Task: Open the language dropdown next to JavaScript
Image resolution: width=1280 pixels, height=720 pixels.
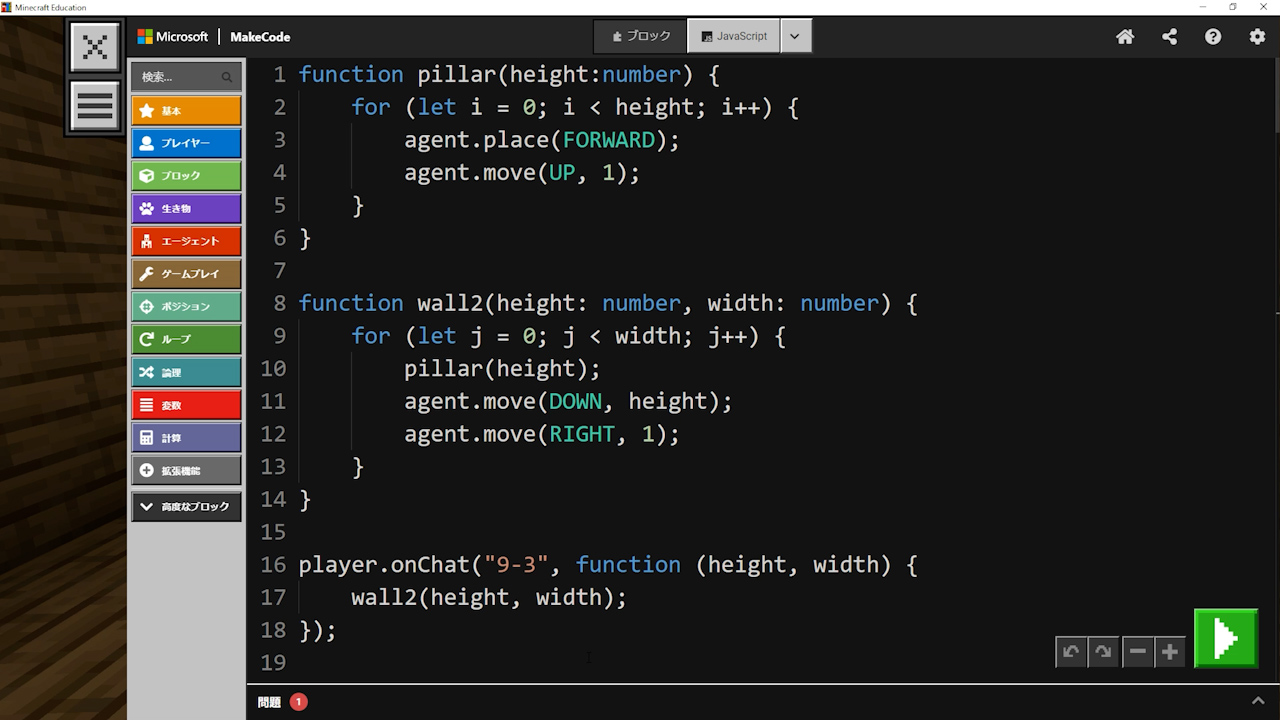Action: [x=795, y=36]
